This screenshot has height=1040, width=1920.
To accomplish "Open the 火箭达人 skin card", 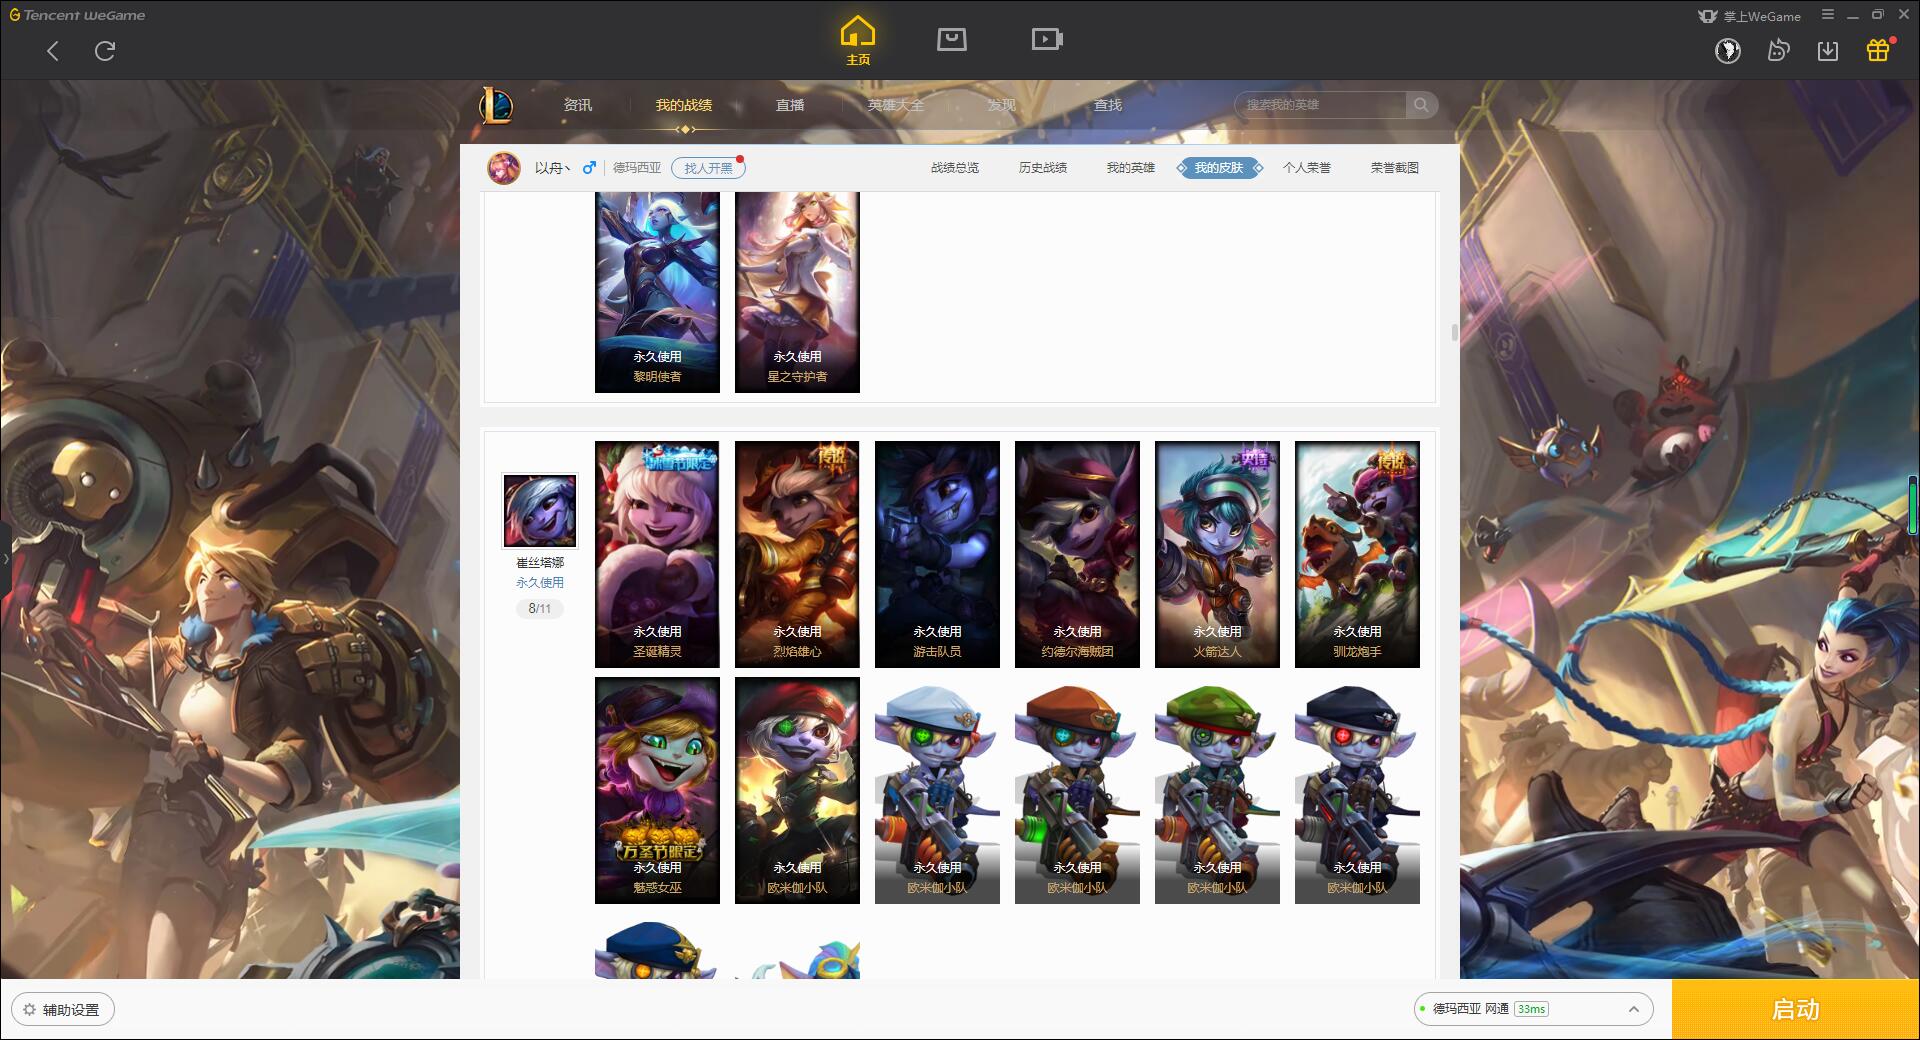I will [x=1217, y=554].
